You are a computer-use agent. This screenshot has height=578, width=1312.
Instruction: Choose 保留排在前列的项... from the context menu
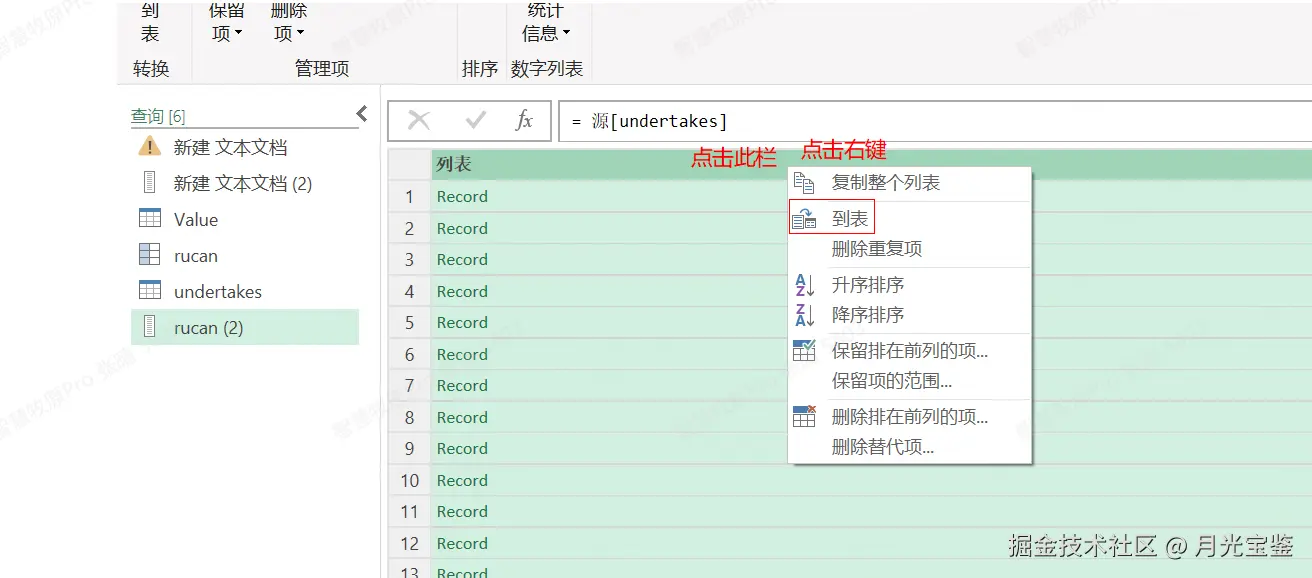[909, 351]
